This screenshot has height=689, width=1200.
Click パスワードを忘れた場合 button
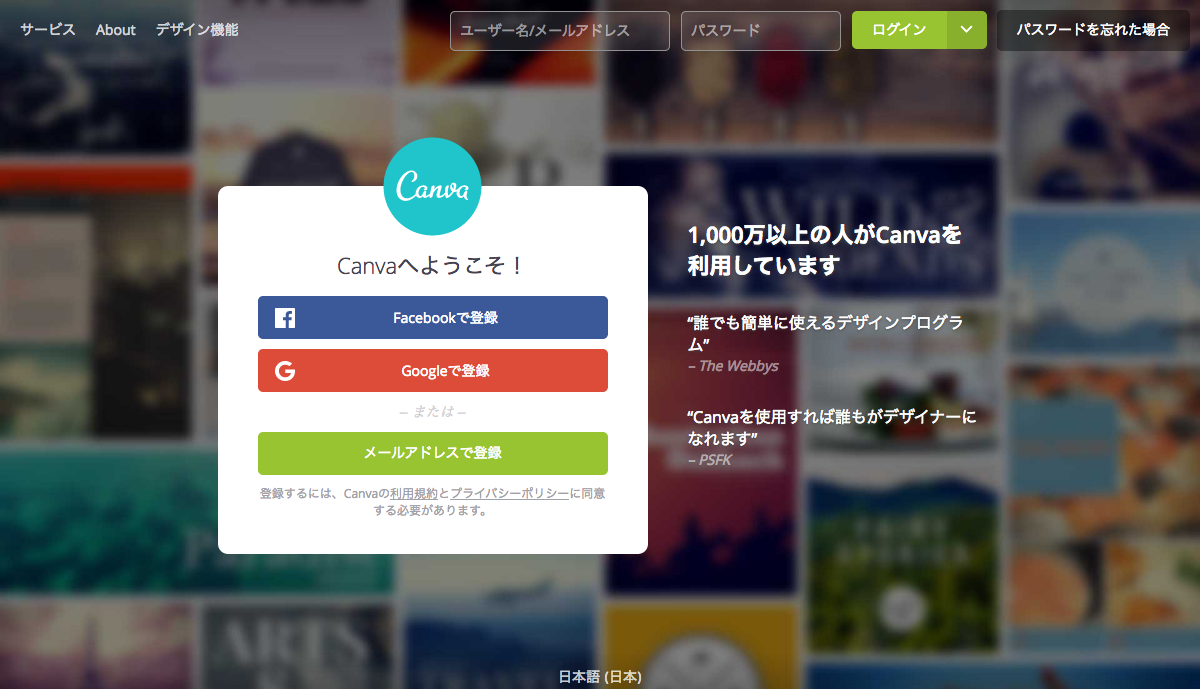(x=1093, y=30)
